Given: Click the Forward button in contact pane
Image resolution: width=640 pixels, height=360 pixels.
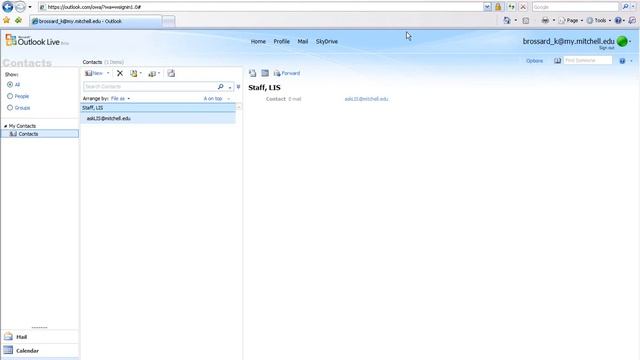Looking at the screenshot, I should tap(287, 73).
